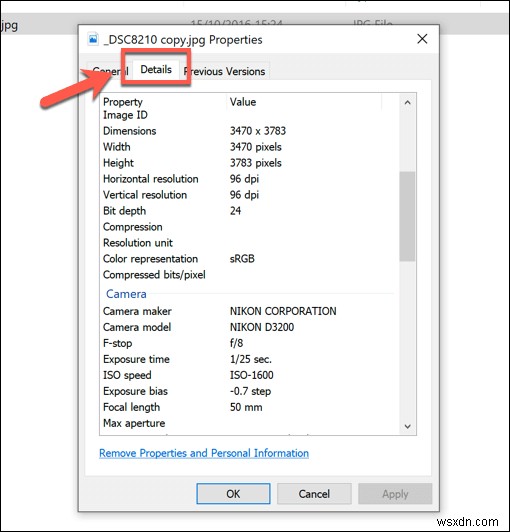This screenshot has height=532, width=510.
Task: Switch to the Details tab
Action: [156, 70]
